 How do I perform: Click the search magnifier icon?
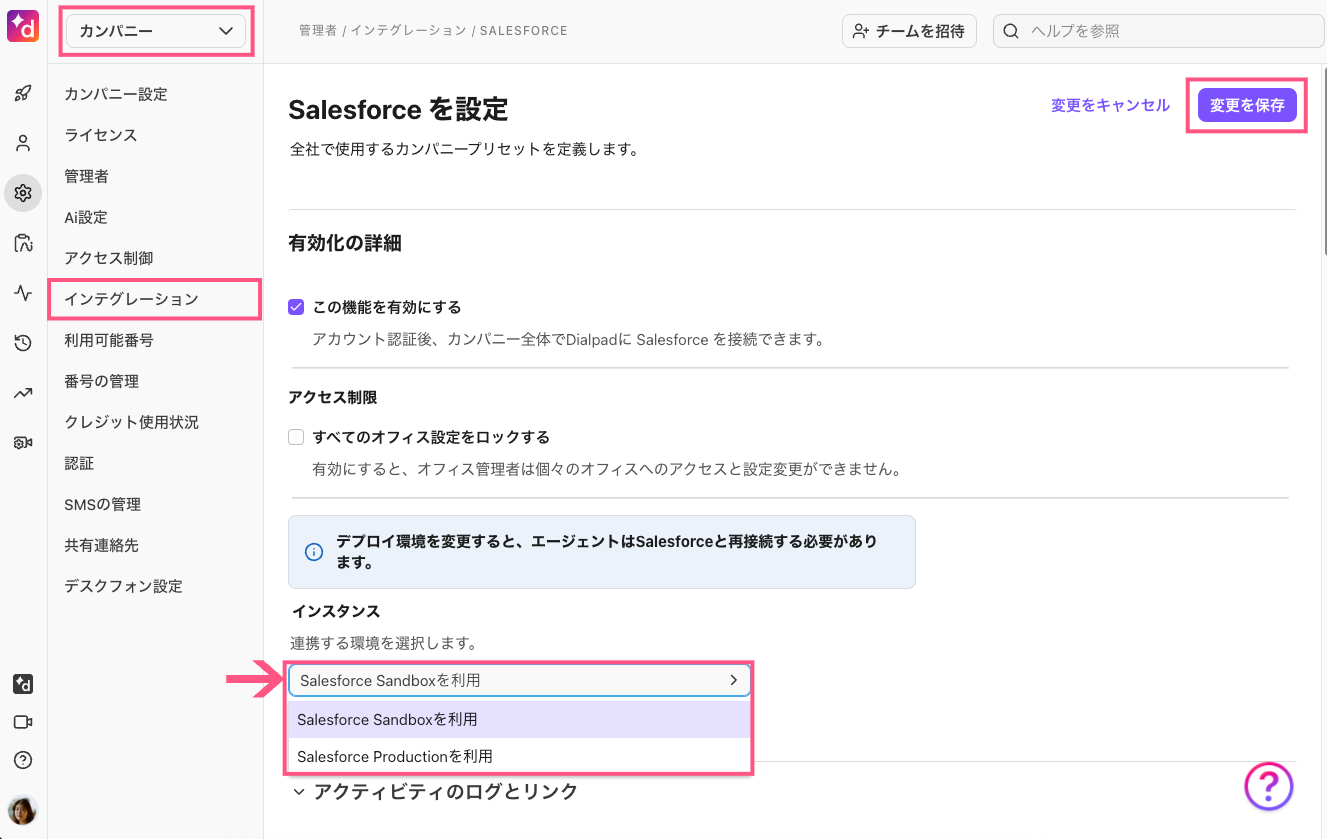tap(1011, 31)
